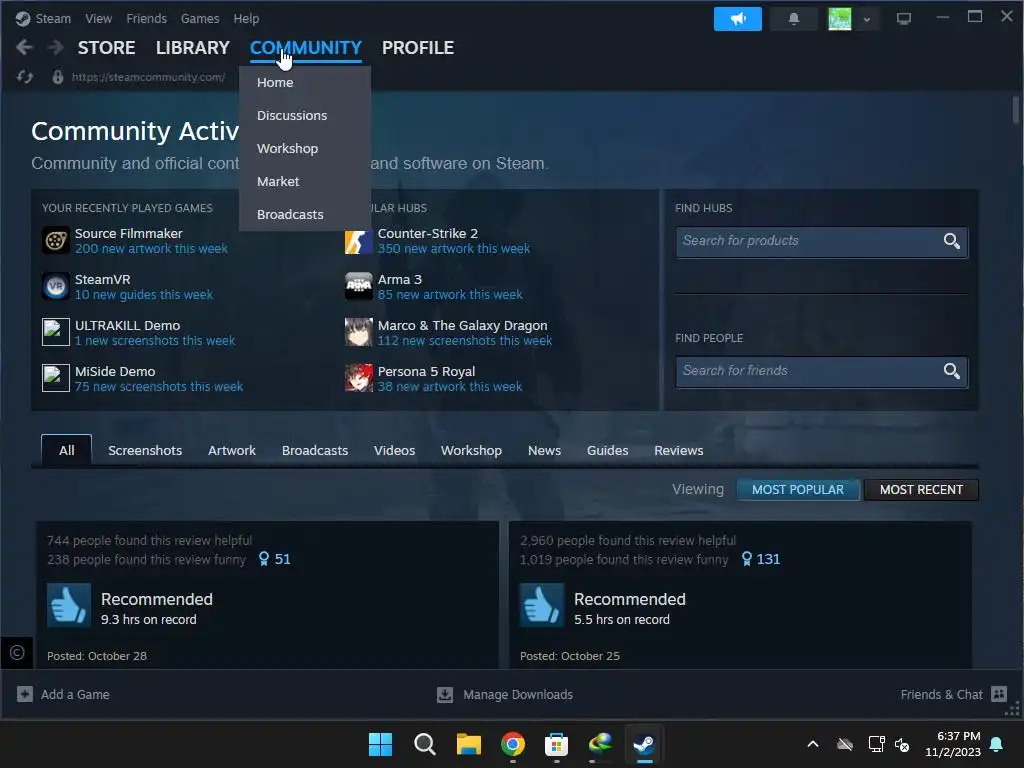This screenshot has width=1024, height=768.
Task: Switch to the All content tab
Action: pyautogui.click(x=67, y=450)
